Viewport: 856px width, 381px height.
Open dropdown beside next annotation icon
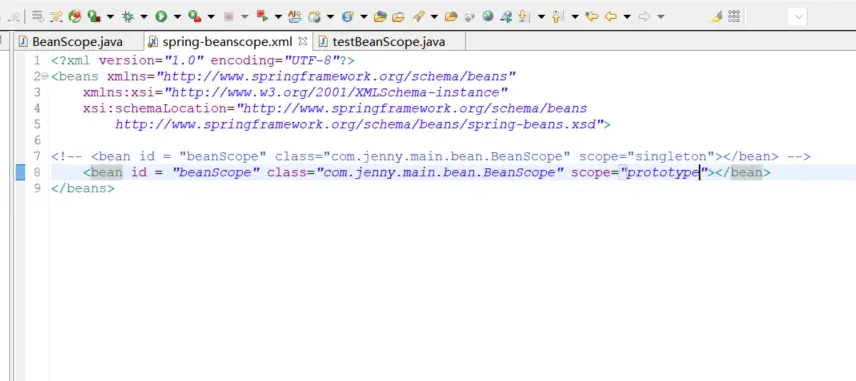pos(541,16)
